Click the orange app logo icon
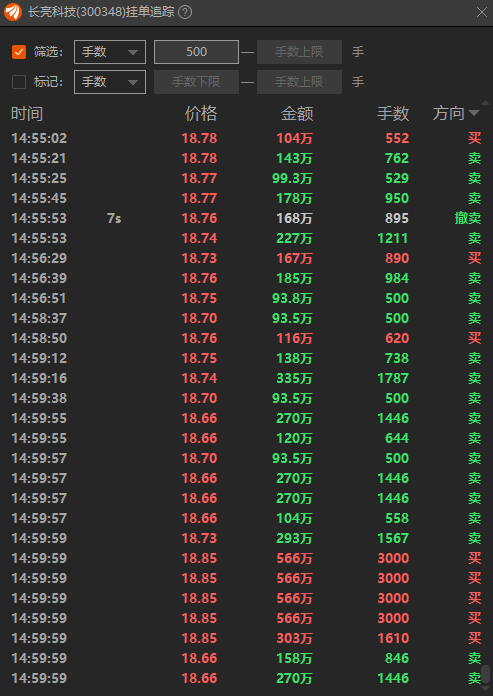The height and width of the screenshot is (696, 493). coord(13,12)
